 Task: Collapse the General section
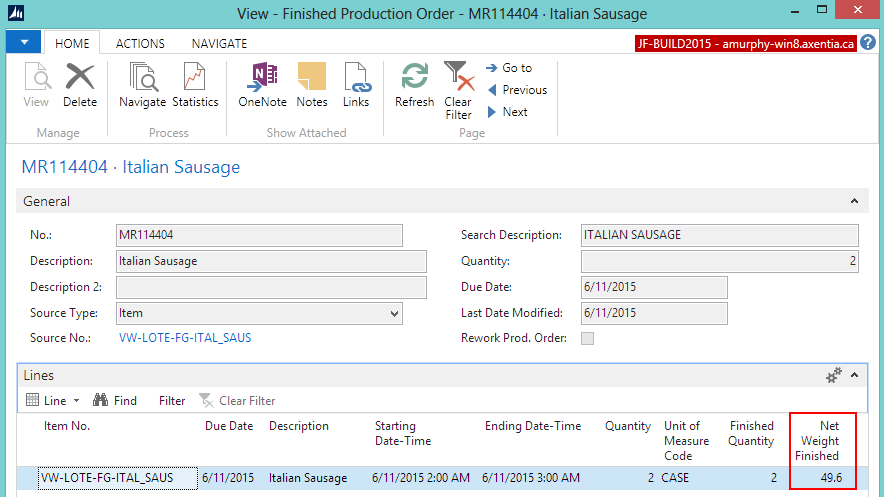pos(853,202)
